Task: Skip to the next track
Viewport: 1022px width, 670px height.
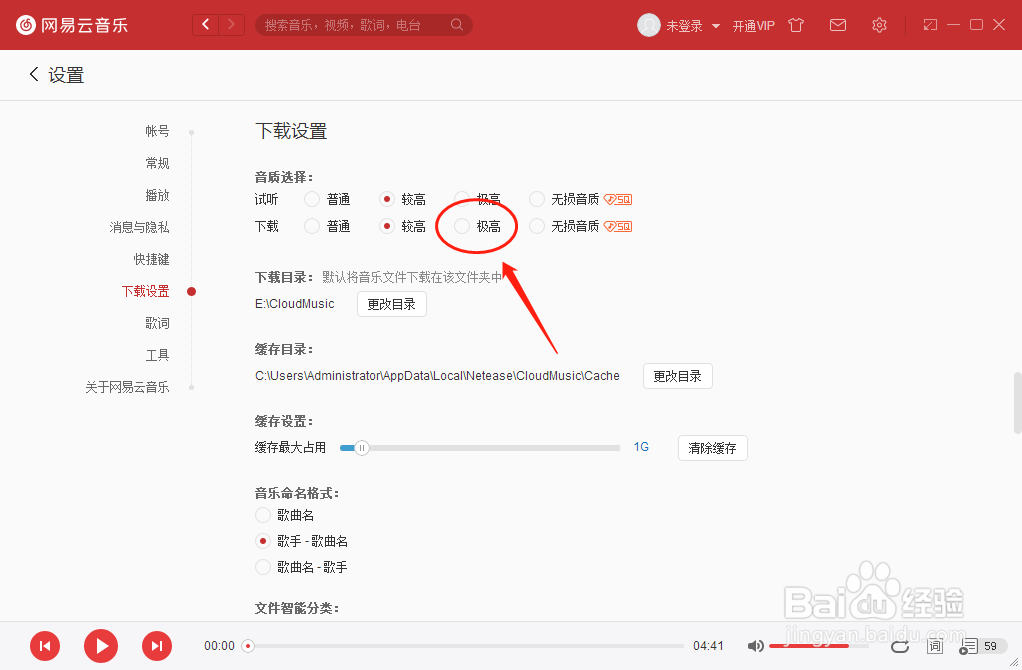Action: (x=157, y=646)
